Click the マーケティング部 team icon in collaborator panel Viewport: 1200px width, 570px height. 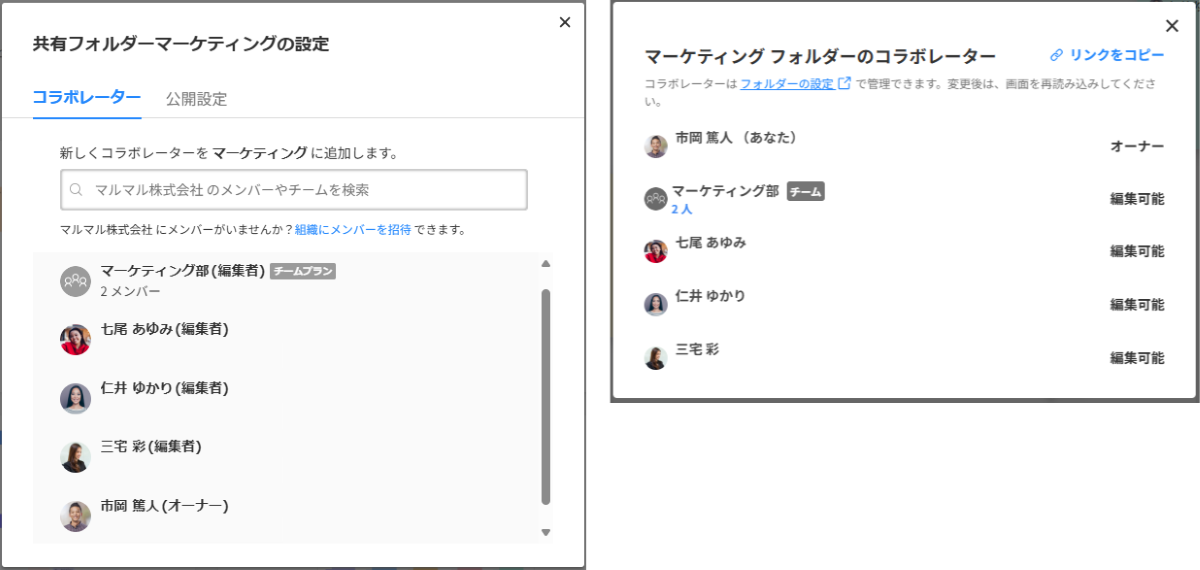coord(655,199)
